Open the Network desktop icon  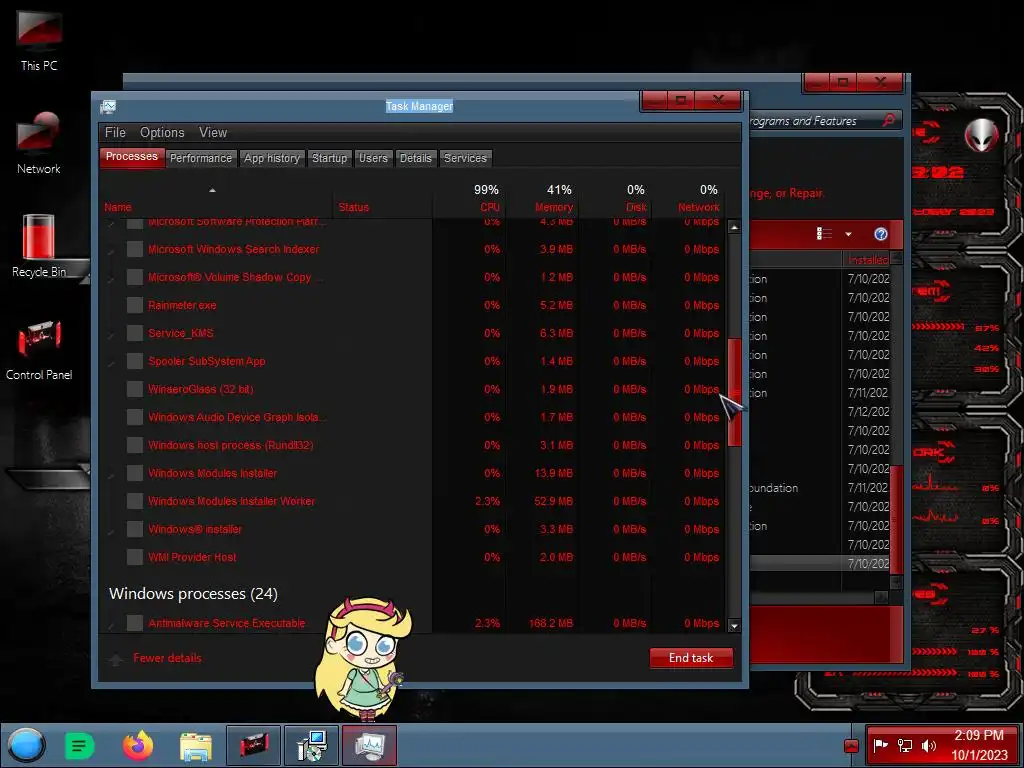point(39,143)
